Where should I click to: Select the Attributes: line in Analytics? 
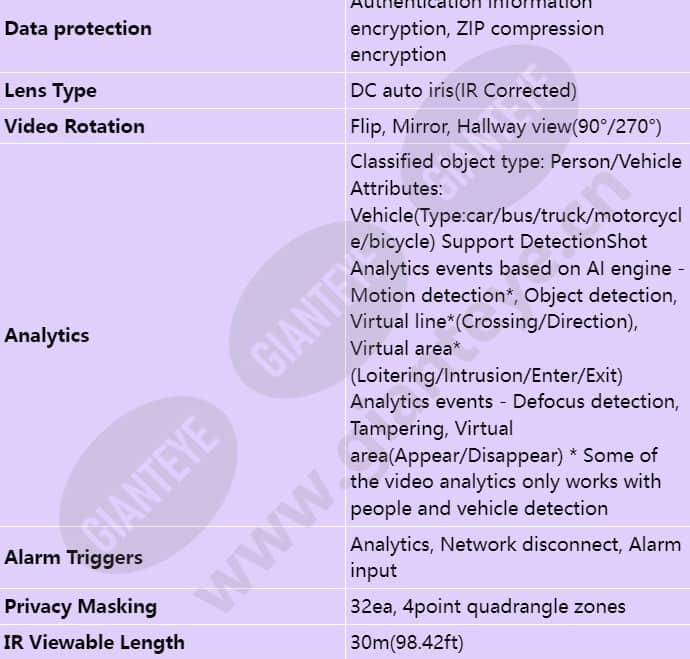[396, 189]
